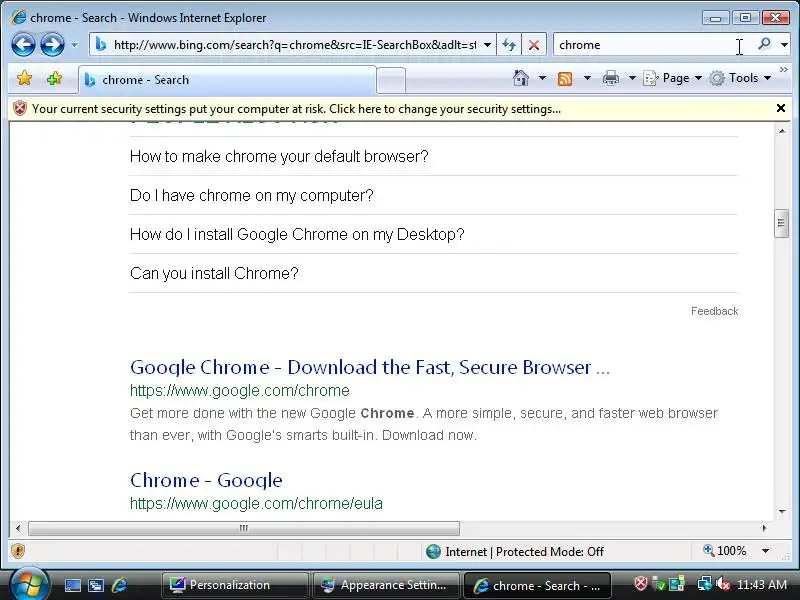Image resolution: width=800 pixels, height=600 pixels.
Task: Click the search magnifier icon
Action: pos(764,44)
